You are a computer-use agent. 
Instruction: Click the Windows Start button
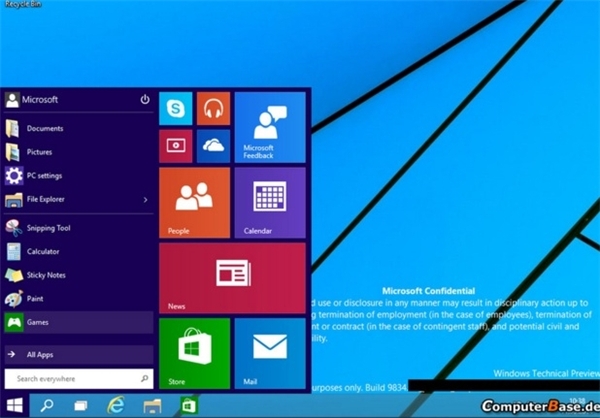pos(15,405)
